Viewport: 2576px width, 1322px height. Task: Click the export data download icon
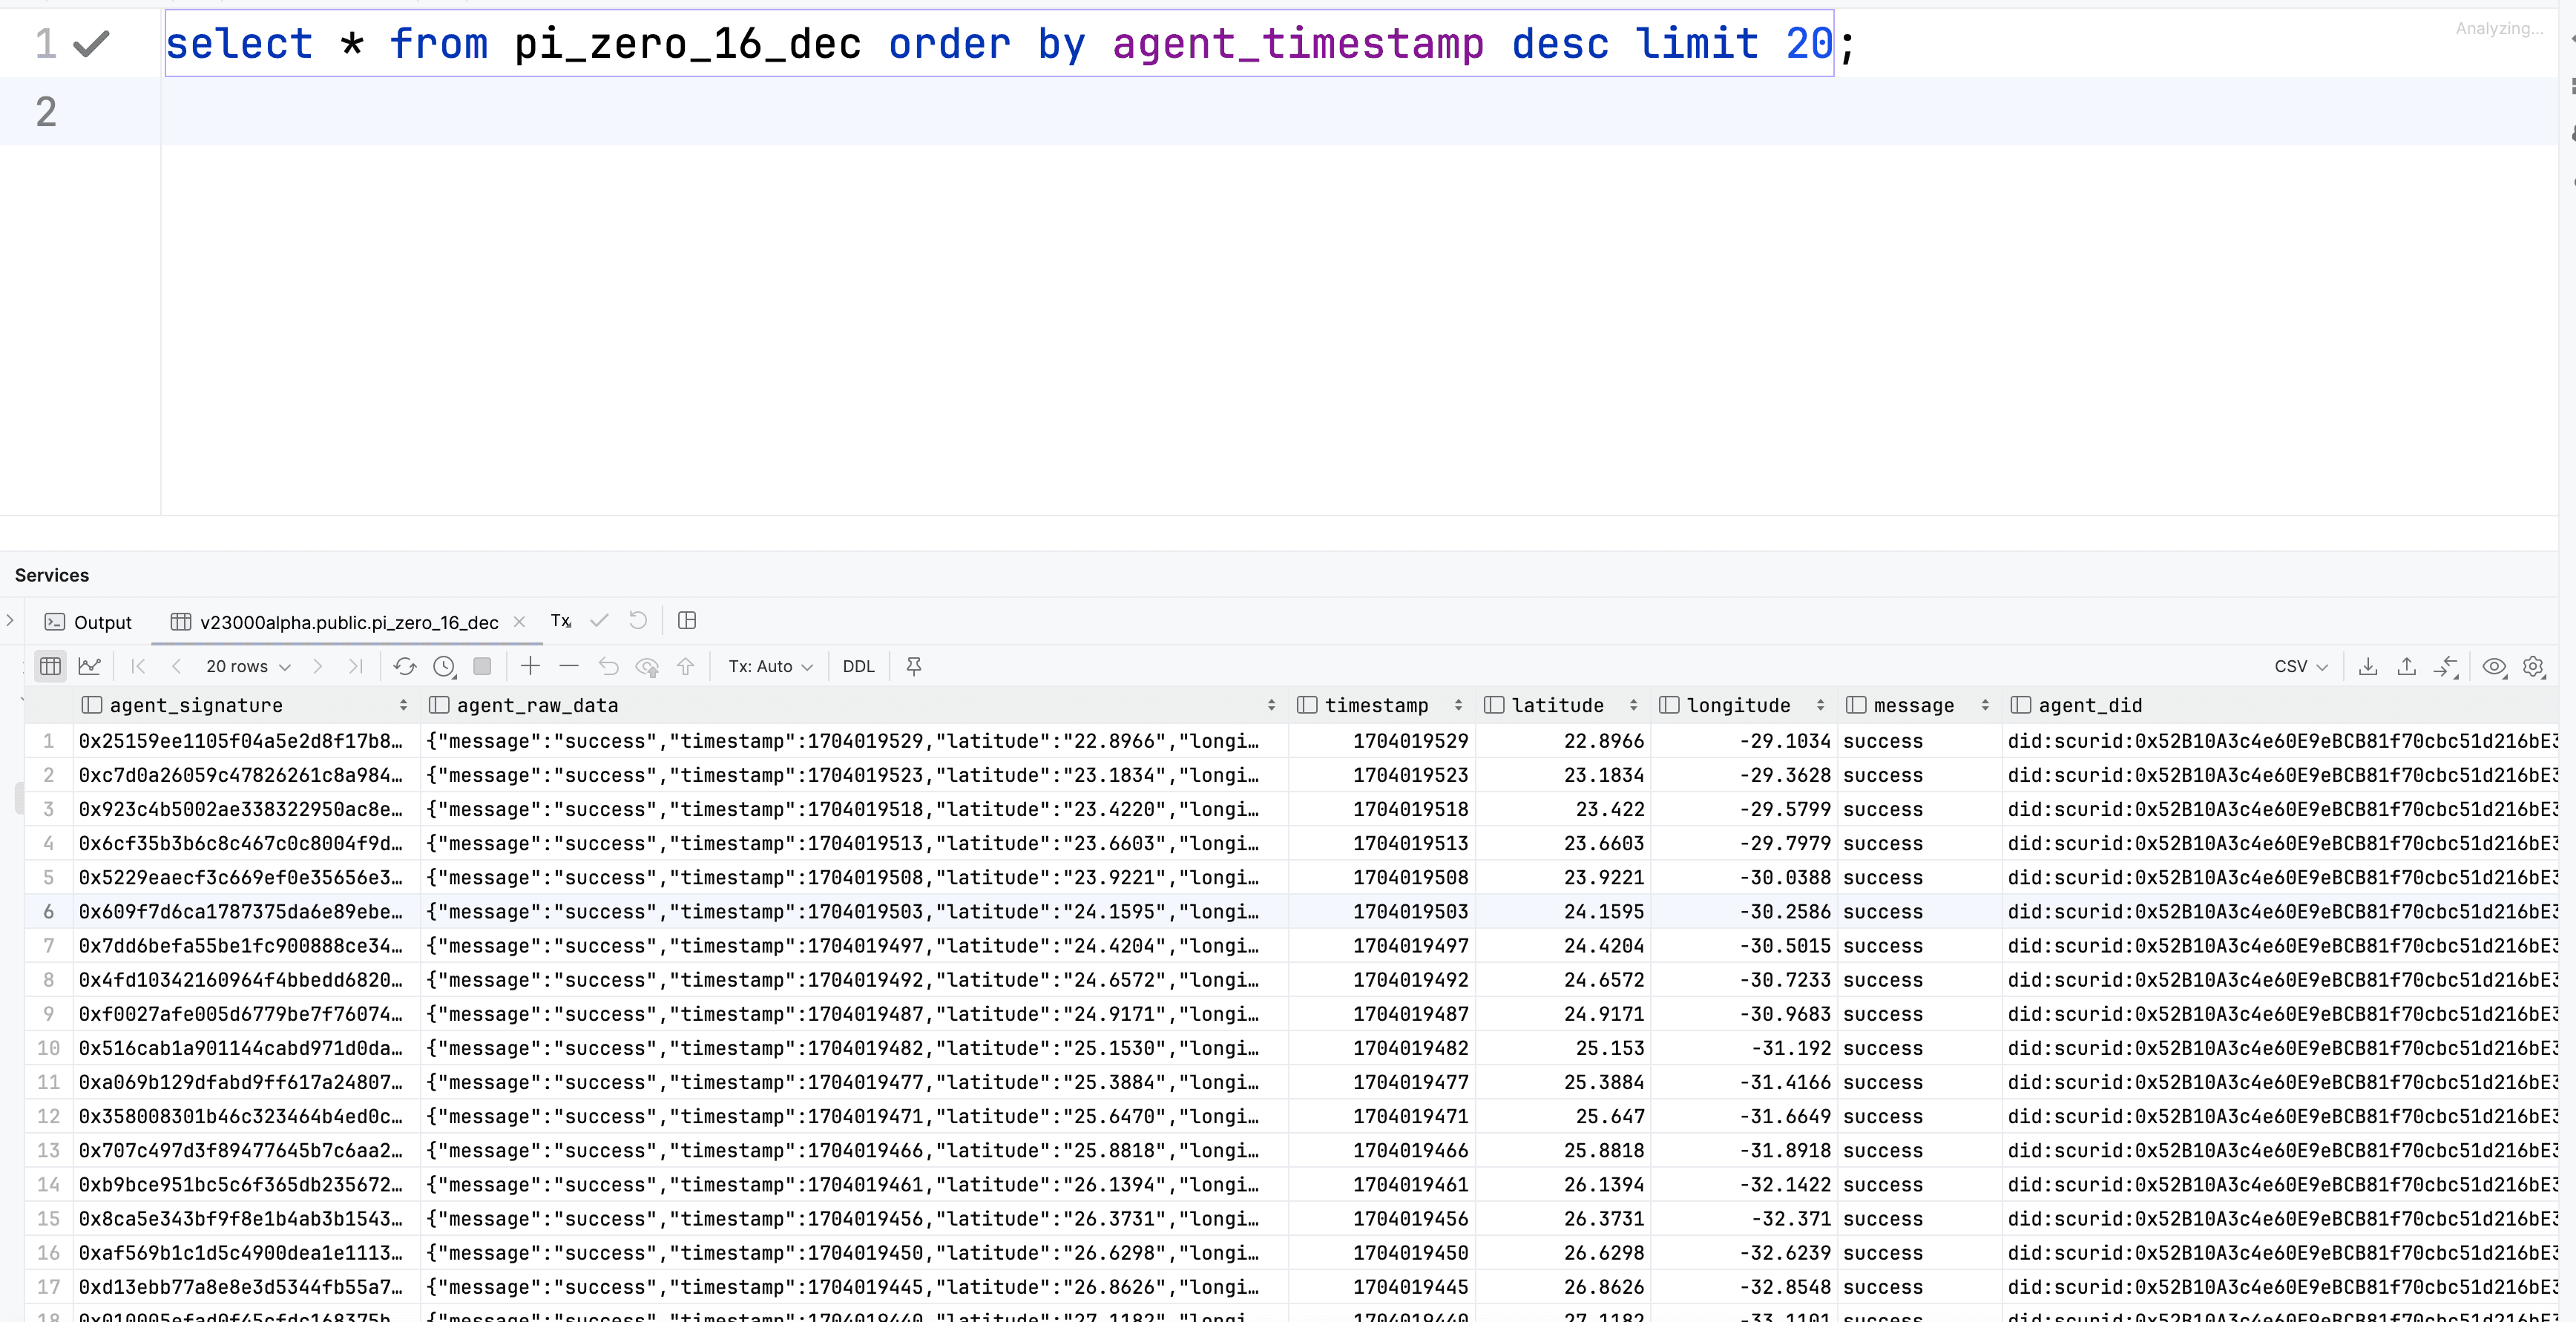click(2367, 666)
